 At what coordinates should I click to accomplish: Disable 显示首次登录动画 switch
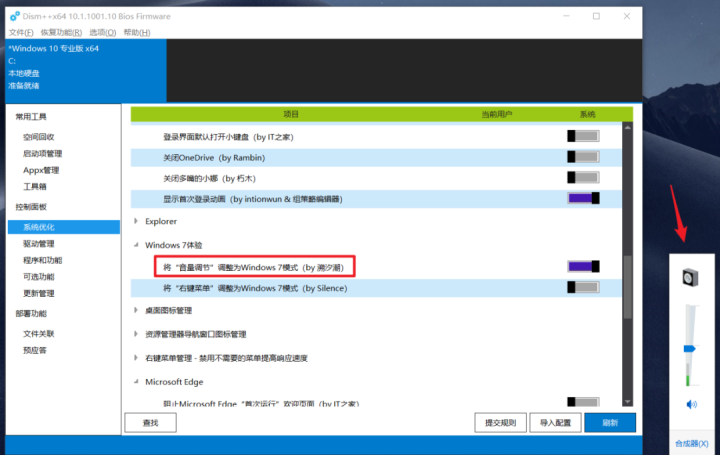[x=583, y=198]
